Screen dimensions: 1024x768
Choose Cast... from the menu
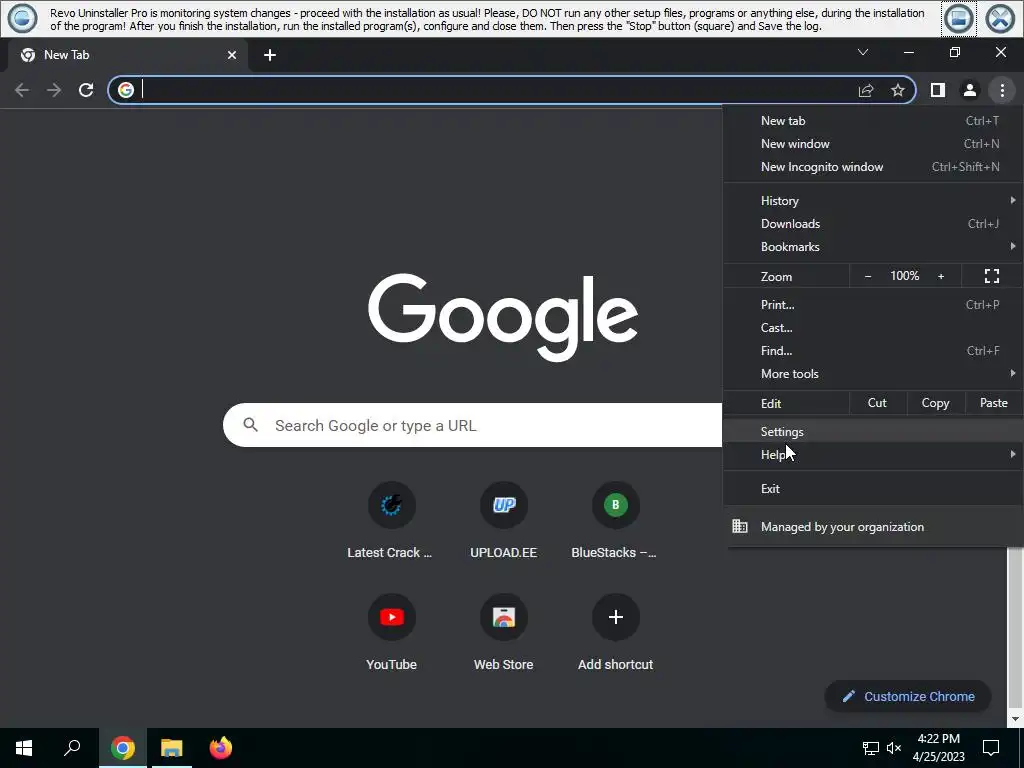(x=873, y=328)
